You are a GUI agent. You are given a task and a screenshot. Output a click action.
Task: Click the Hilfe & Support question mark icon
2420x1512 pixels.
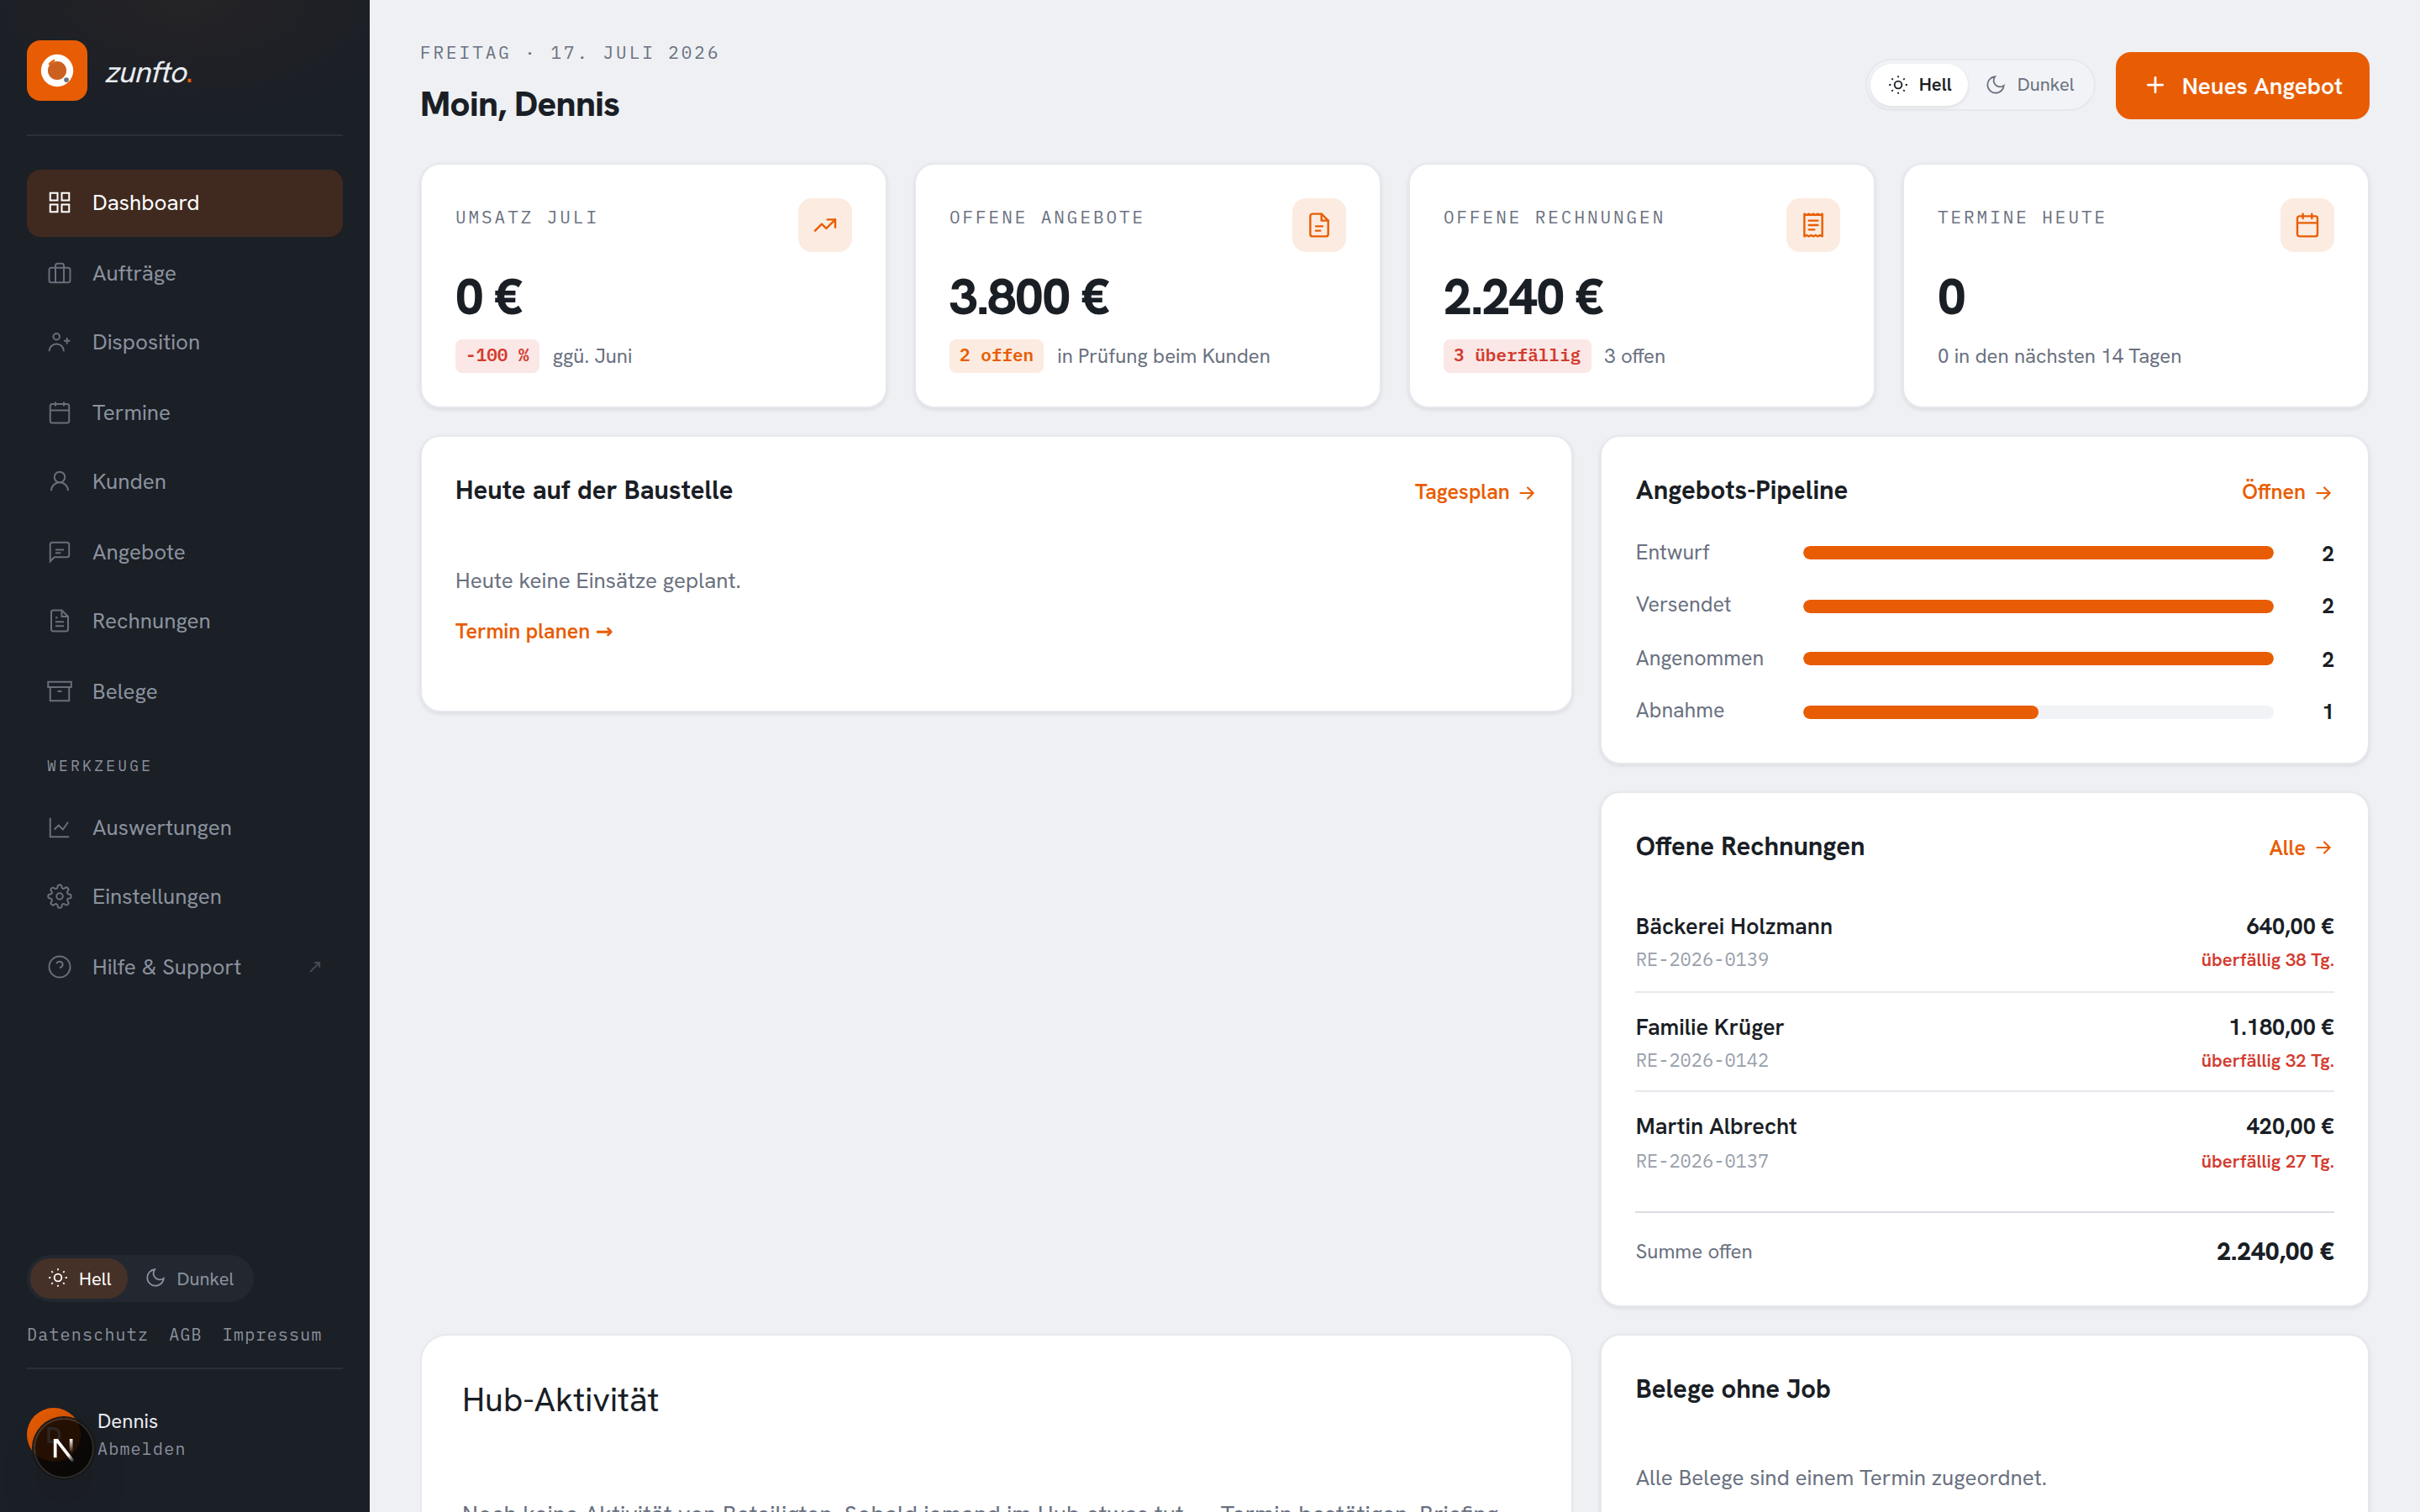tap(60, 967)
